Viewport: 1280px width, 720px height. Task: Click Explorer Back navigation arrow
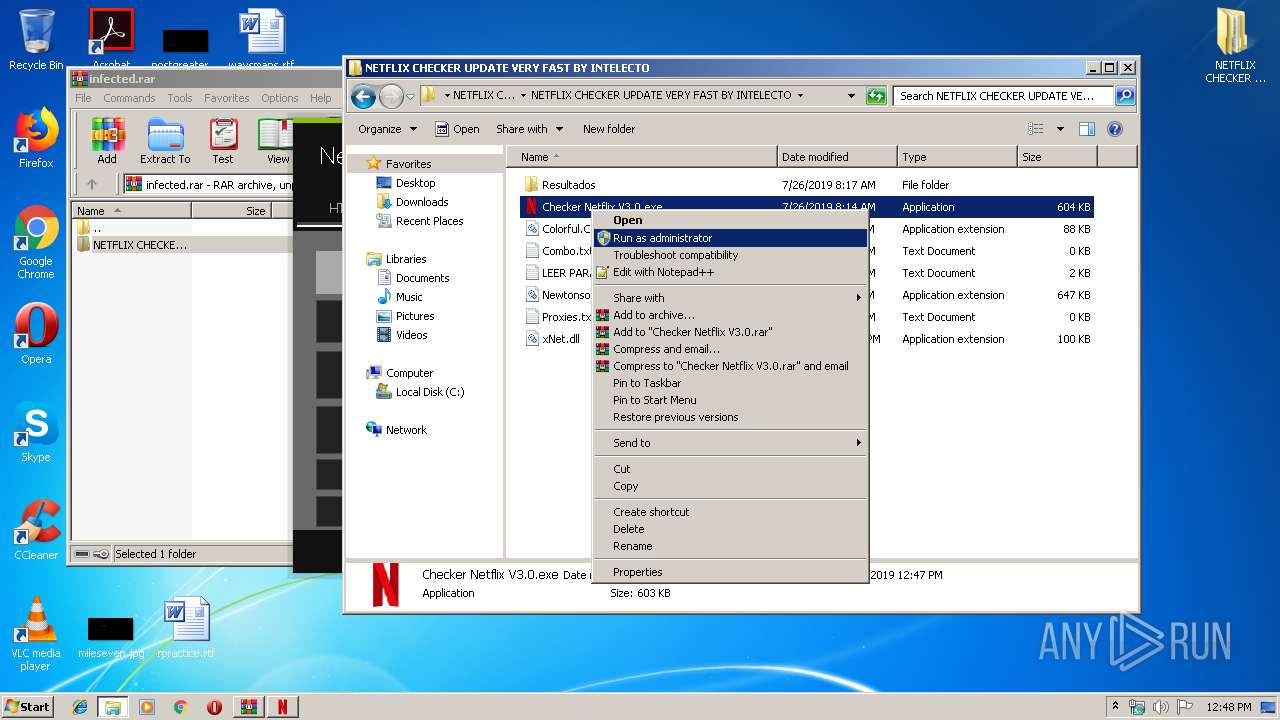(x=364, y=96)
